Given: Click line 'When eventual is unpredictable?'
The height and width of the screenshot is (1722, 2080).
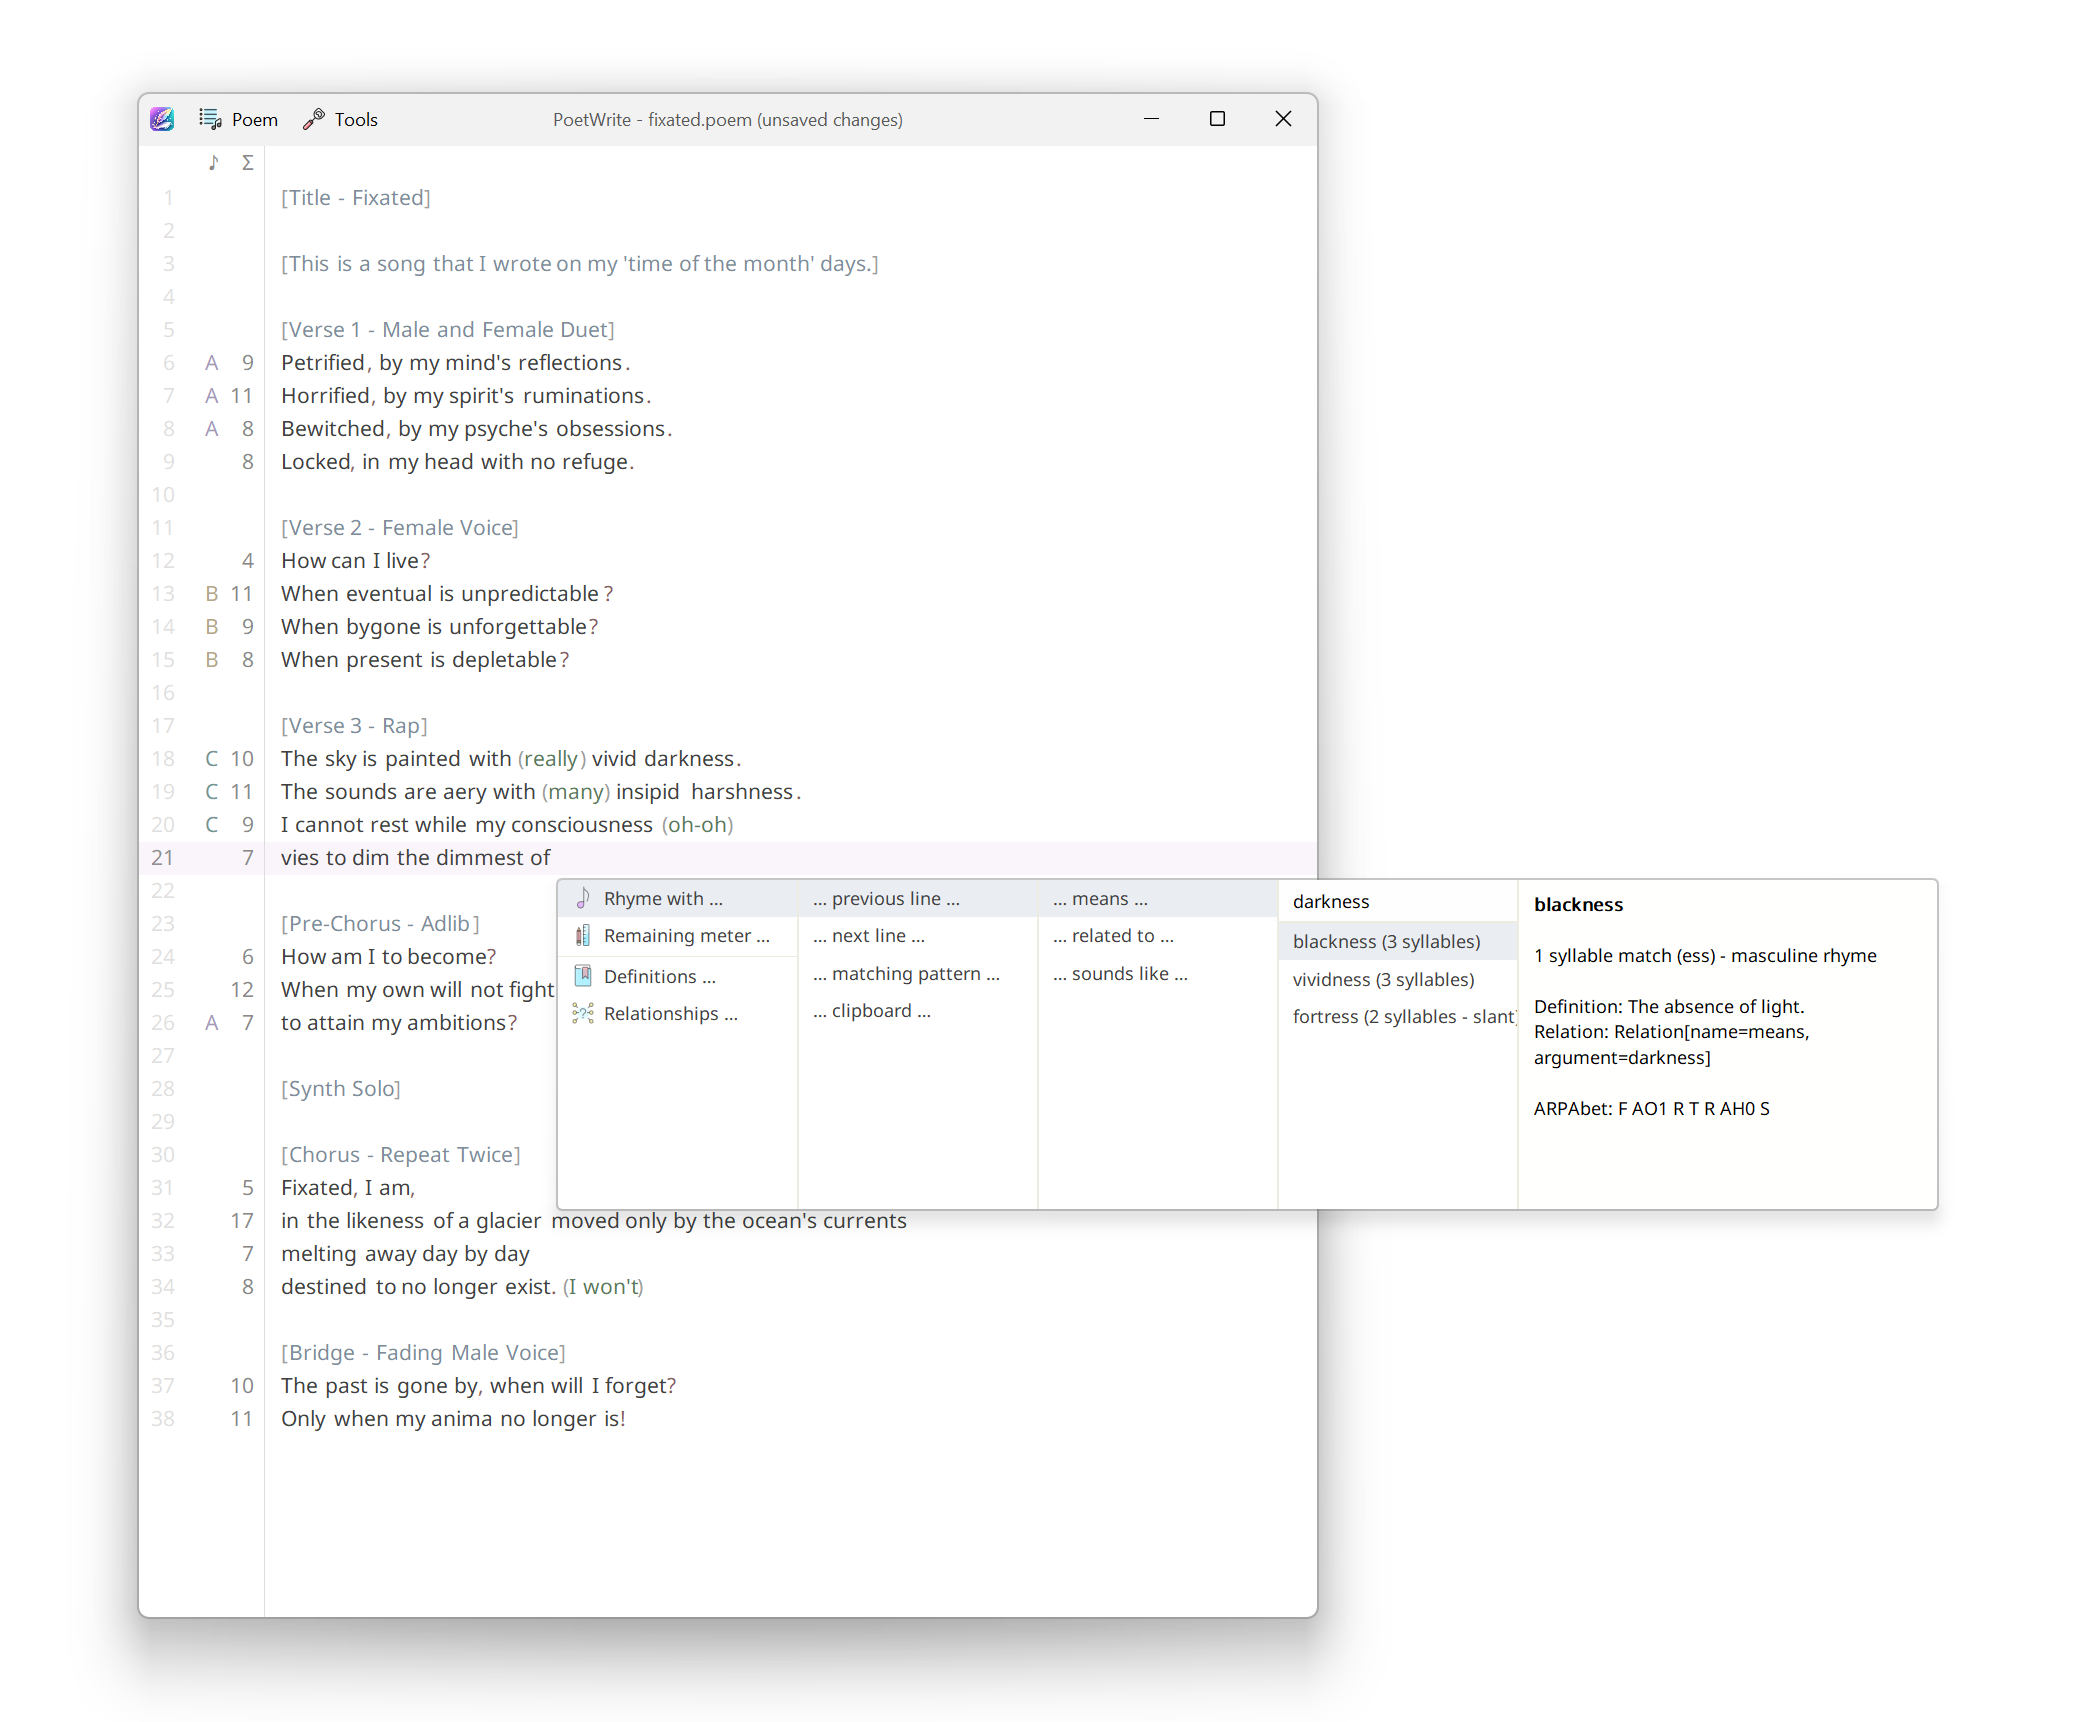Looking at the screenshot, I should click(x=448, y=594).
